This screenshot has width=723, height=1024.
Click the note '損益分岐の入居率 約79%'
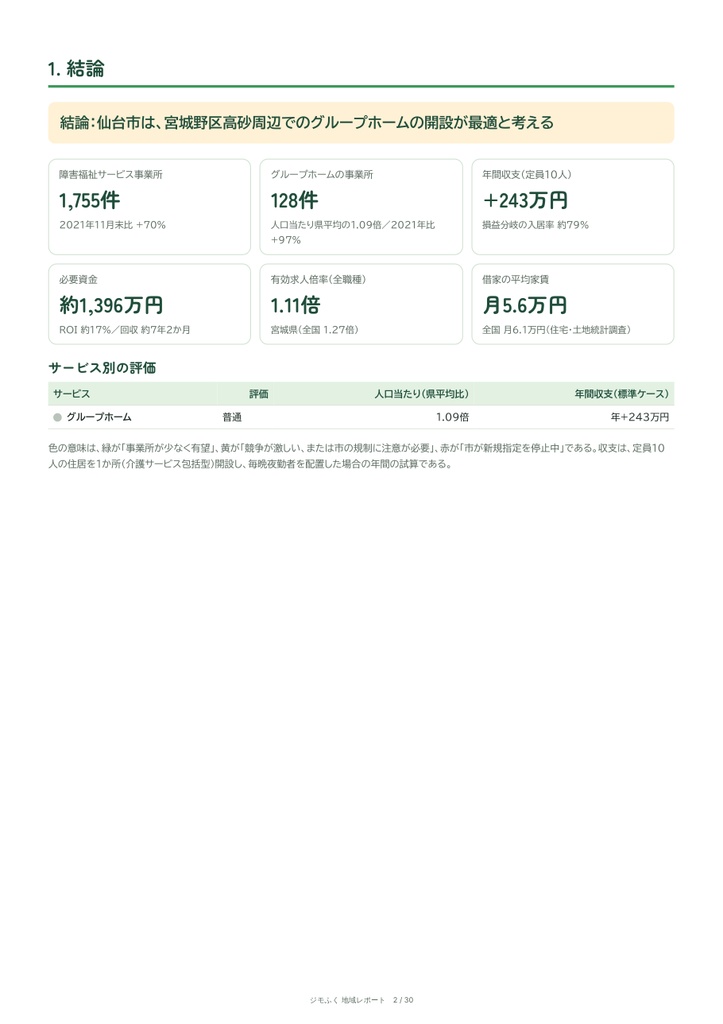536,225
